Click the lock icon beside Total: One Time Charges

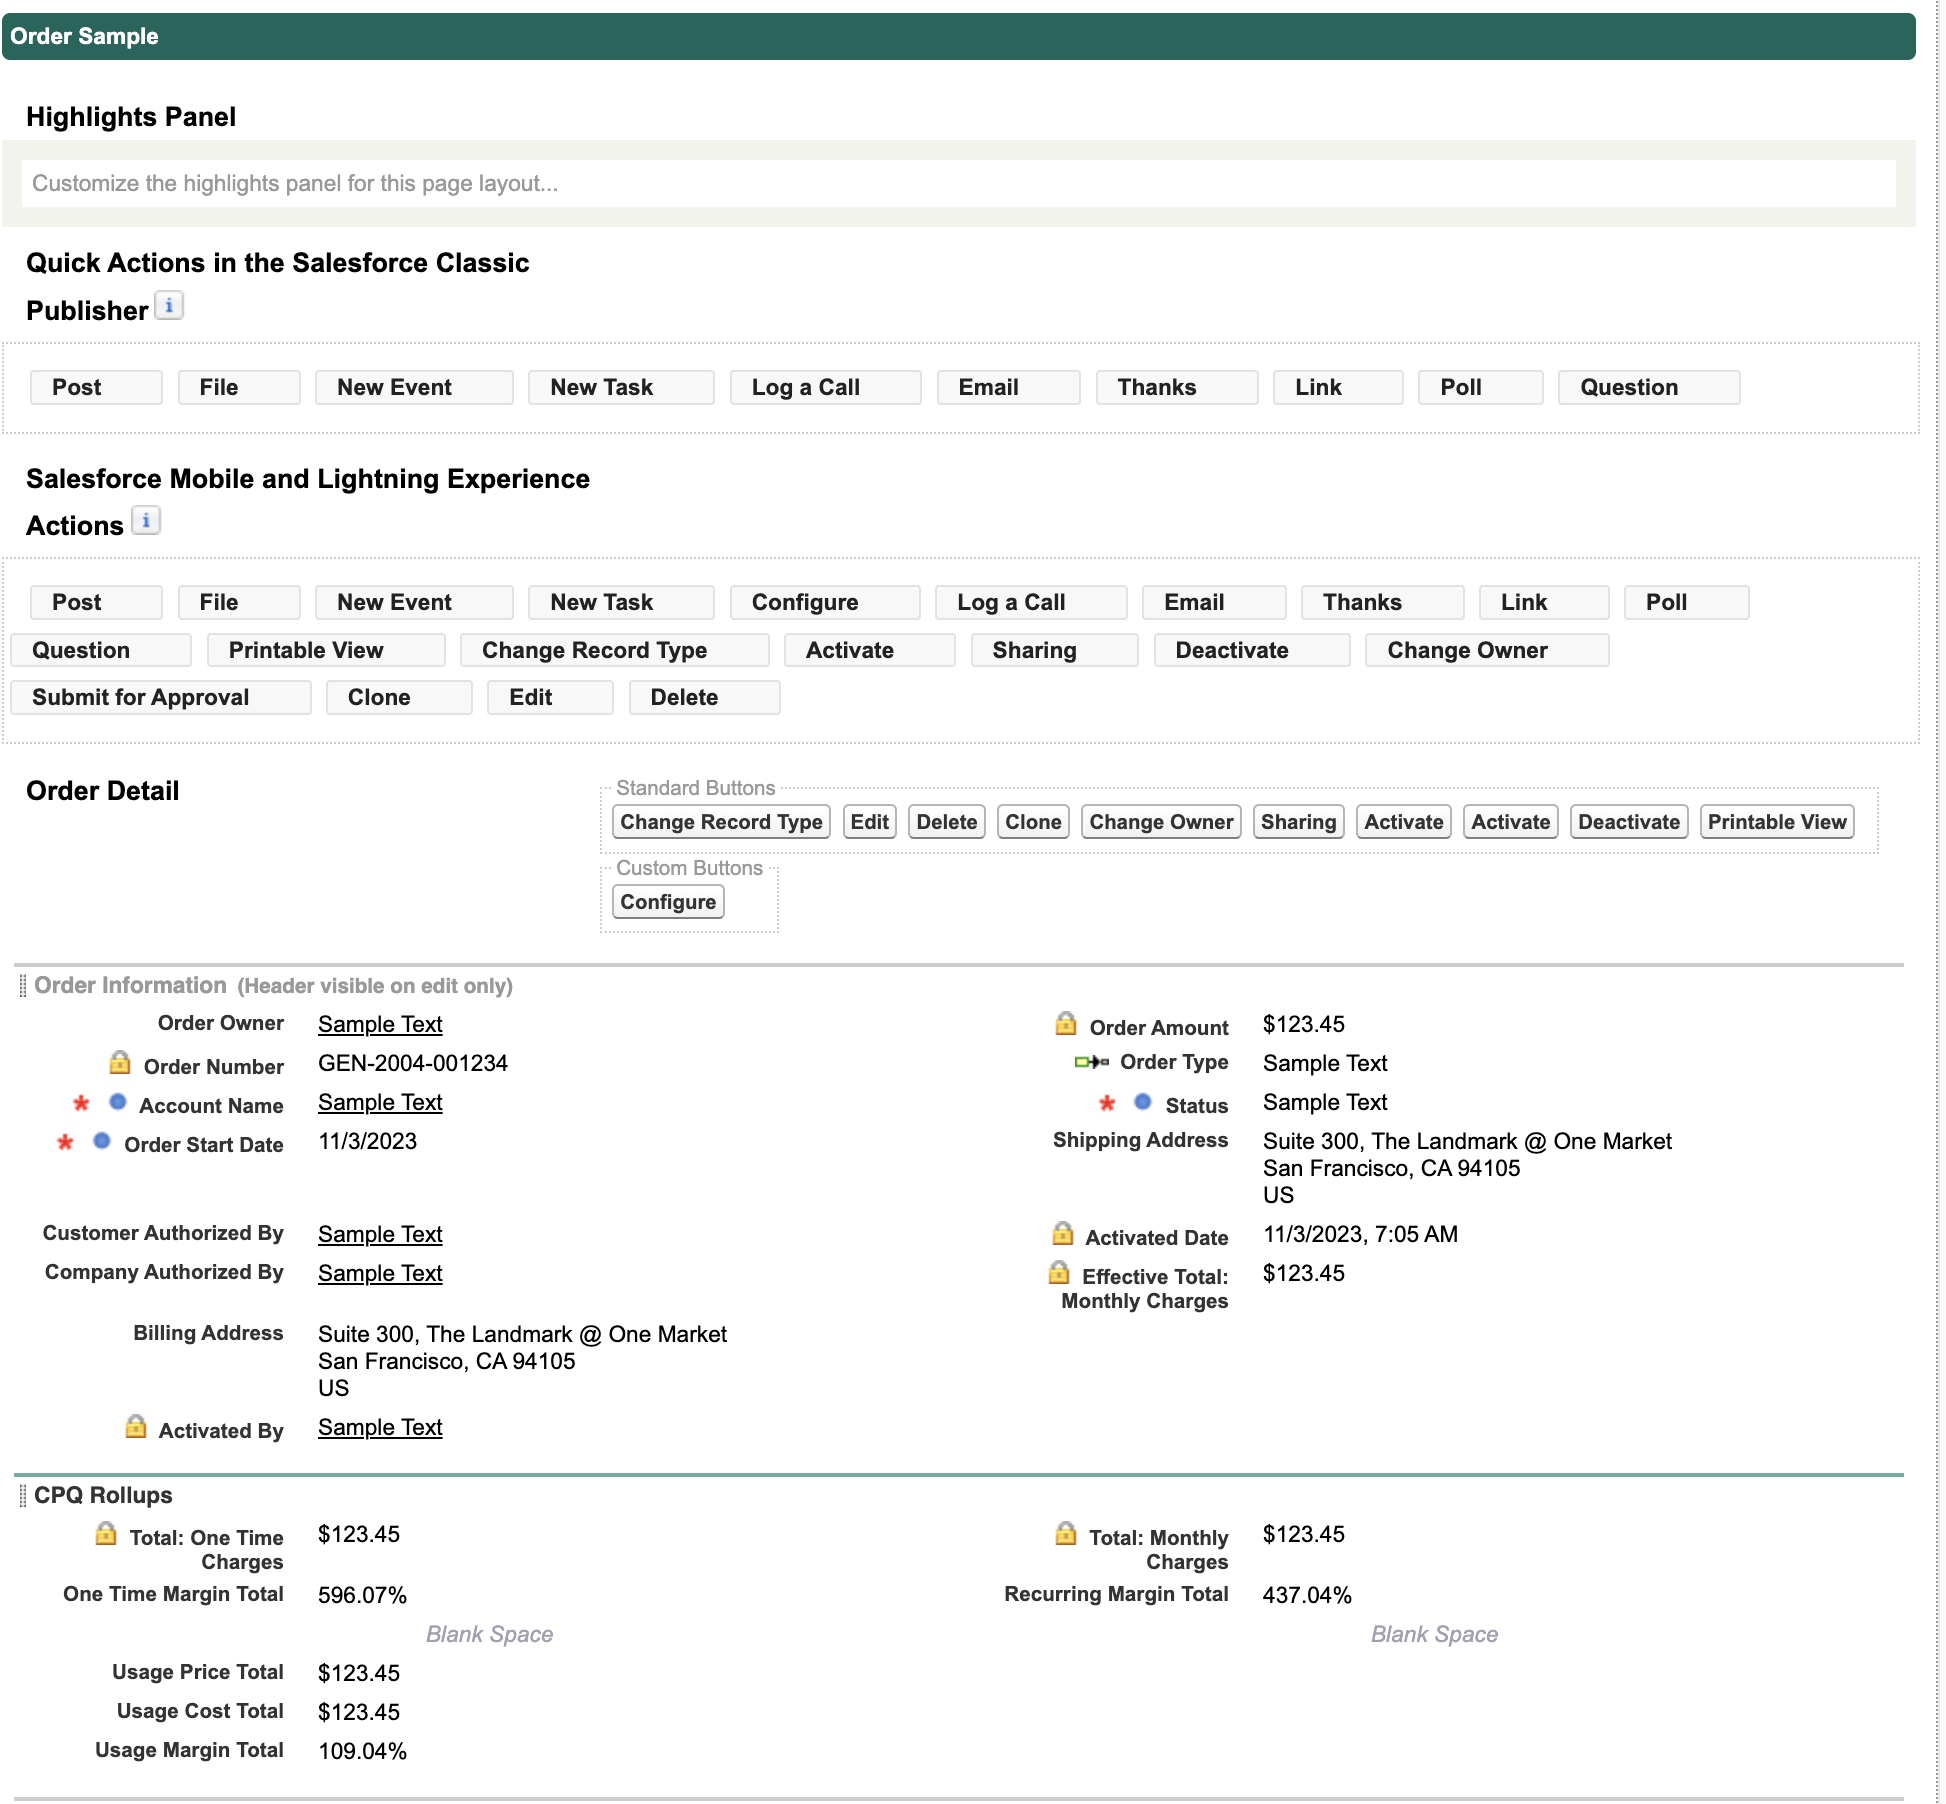(x=106, y=1533)
